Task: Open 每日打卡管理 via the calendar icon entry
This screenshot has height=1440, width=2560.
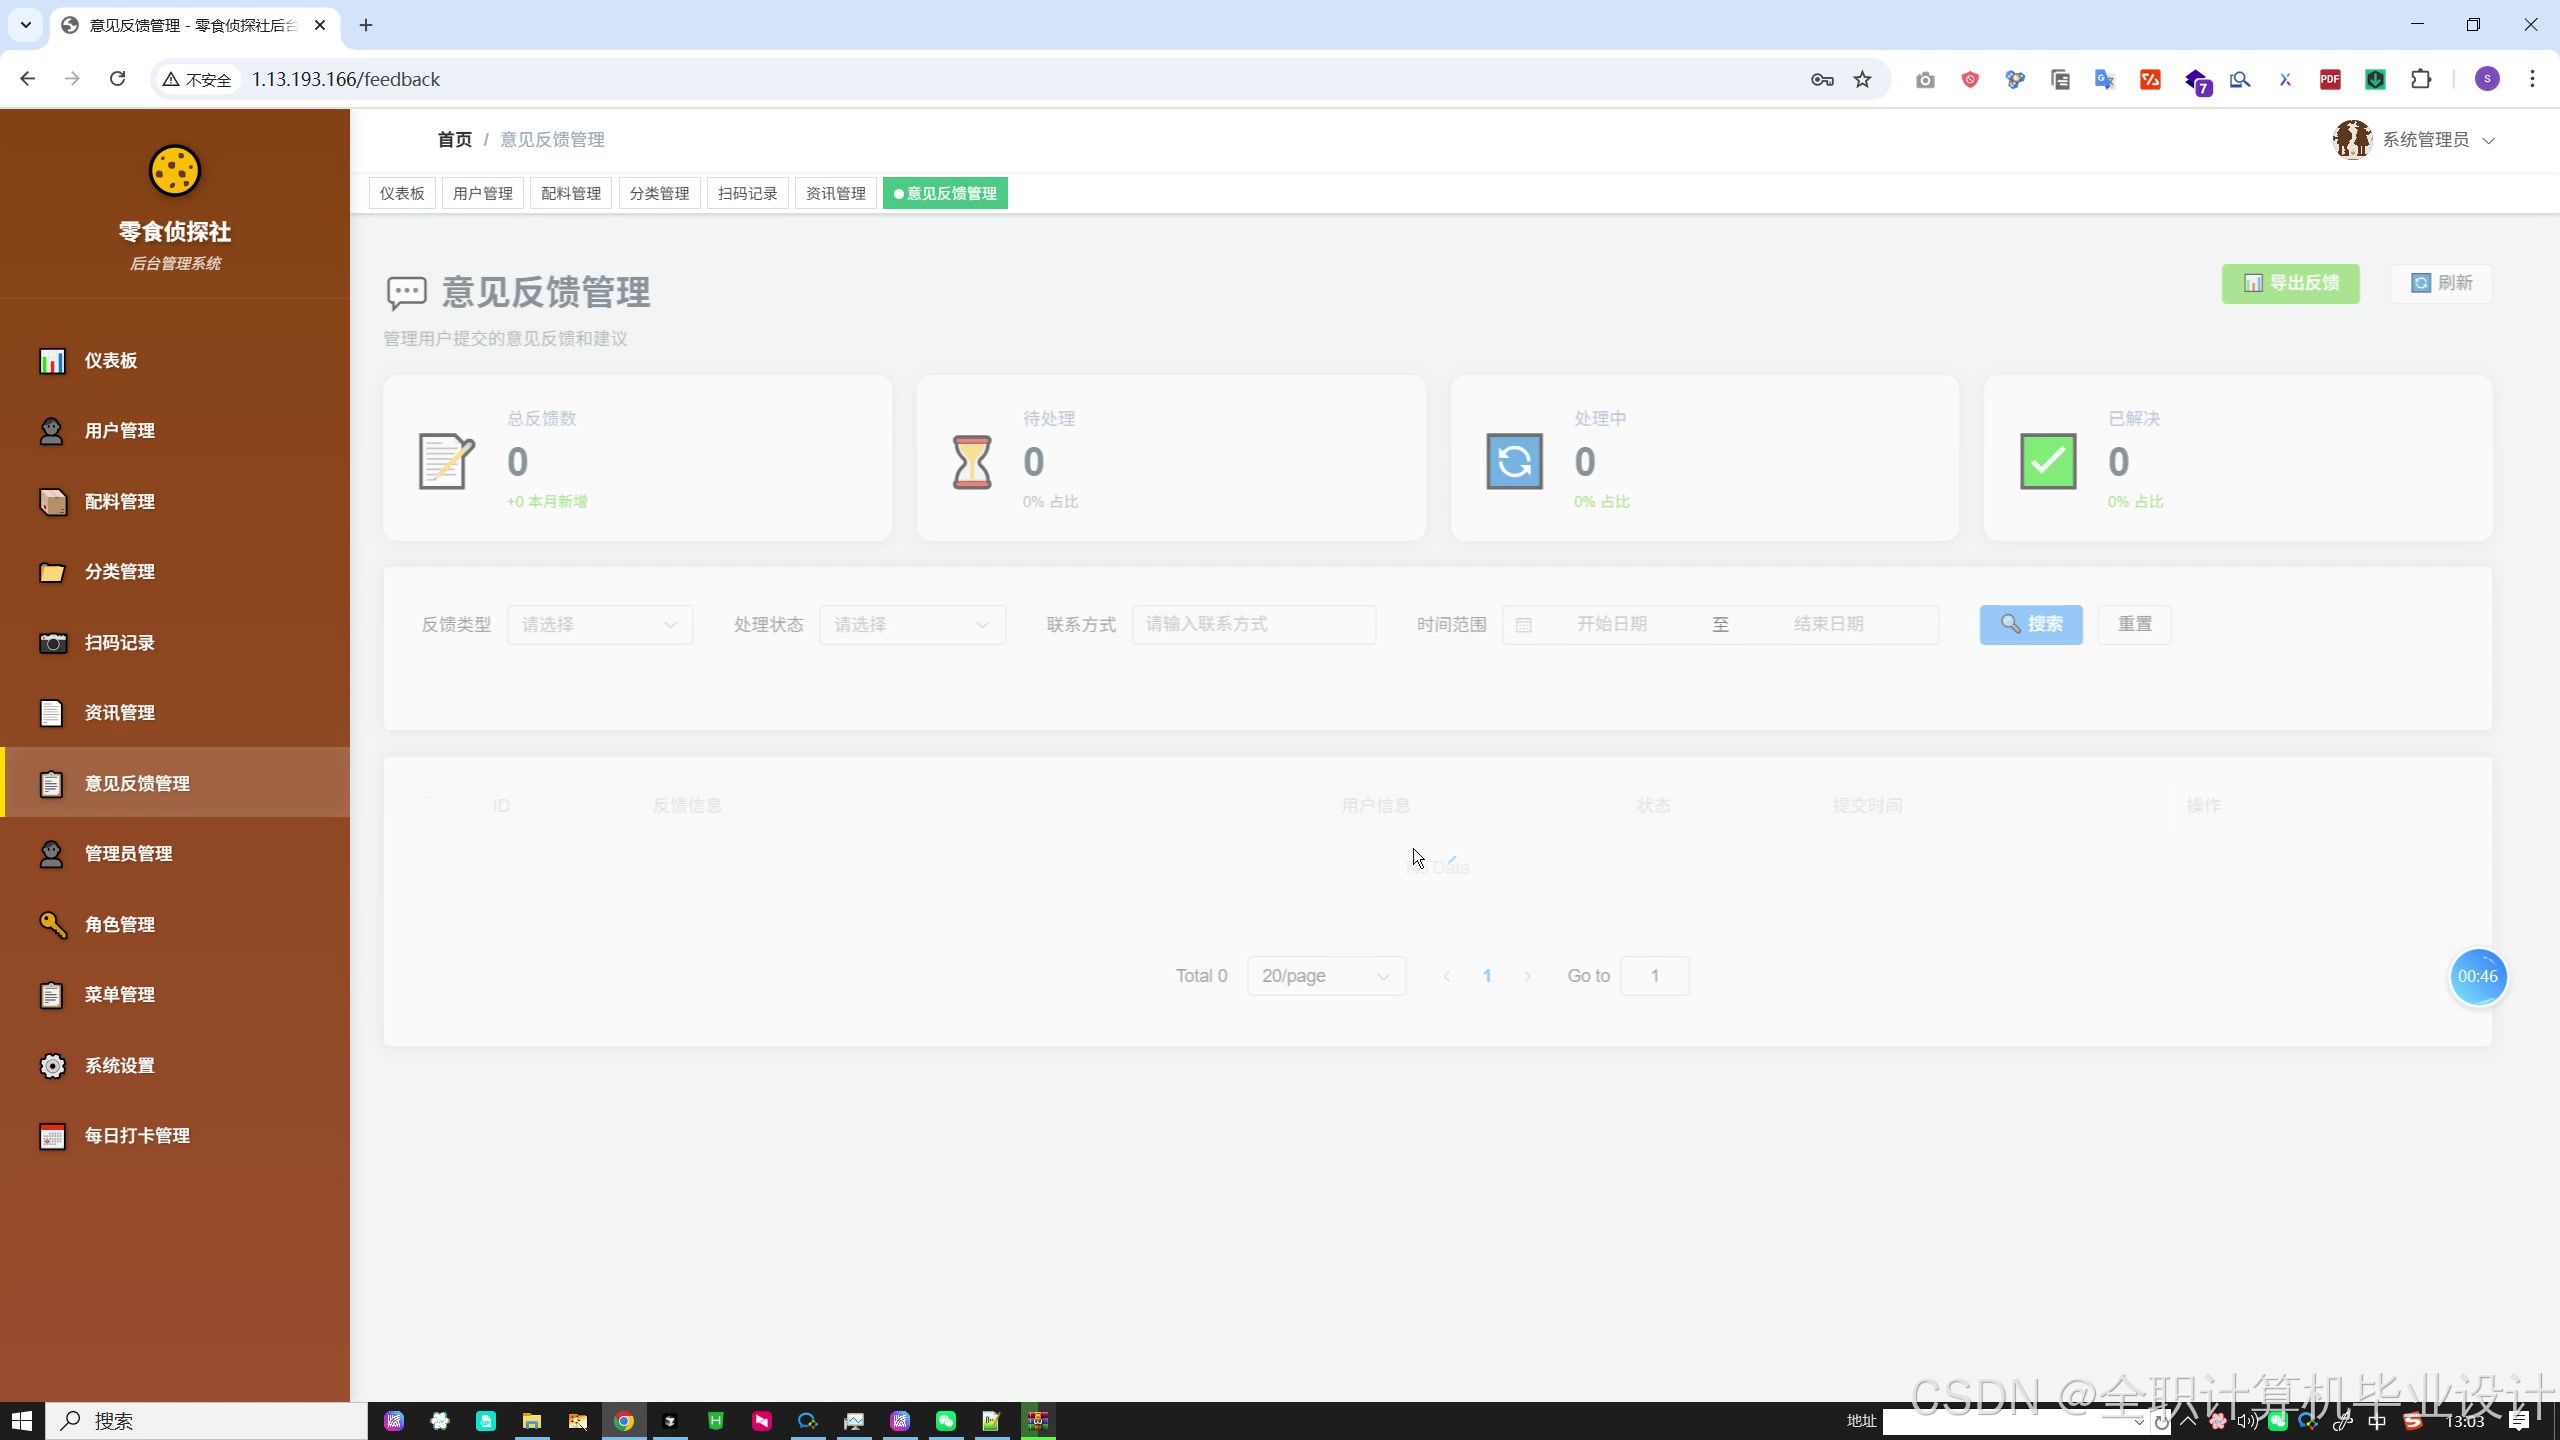Action: click(136, 1136)
